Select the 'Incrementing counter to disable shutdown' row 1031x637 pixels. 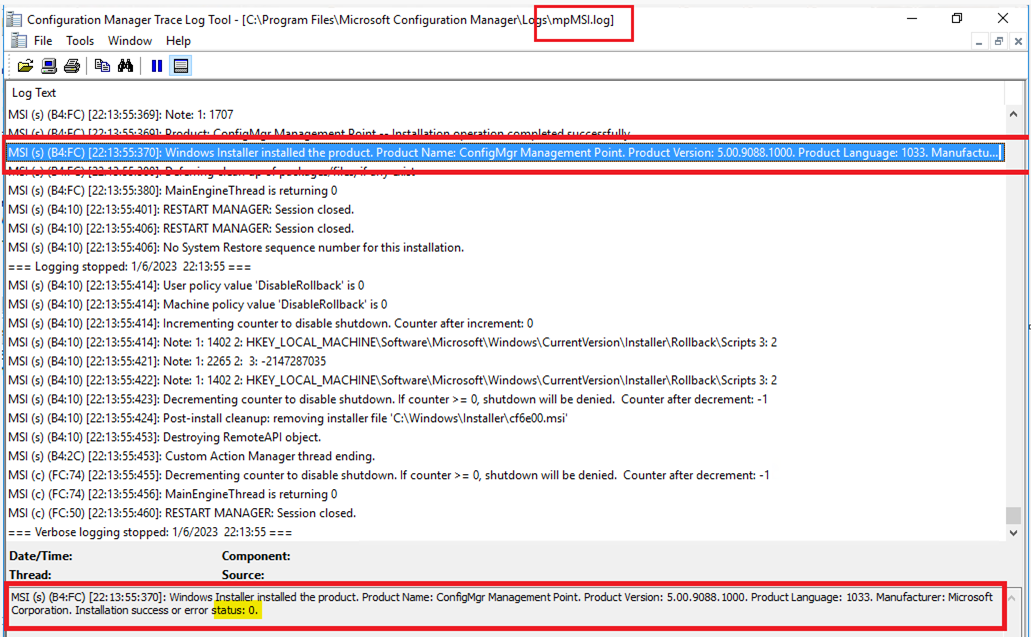tap(506, 323)
